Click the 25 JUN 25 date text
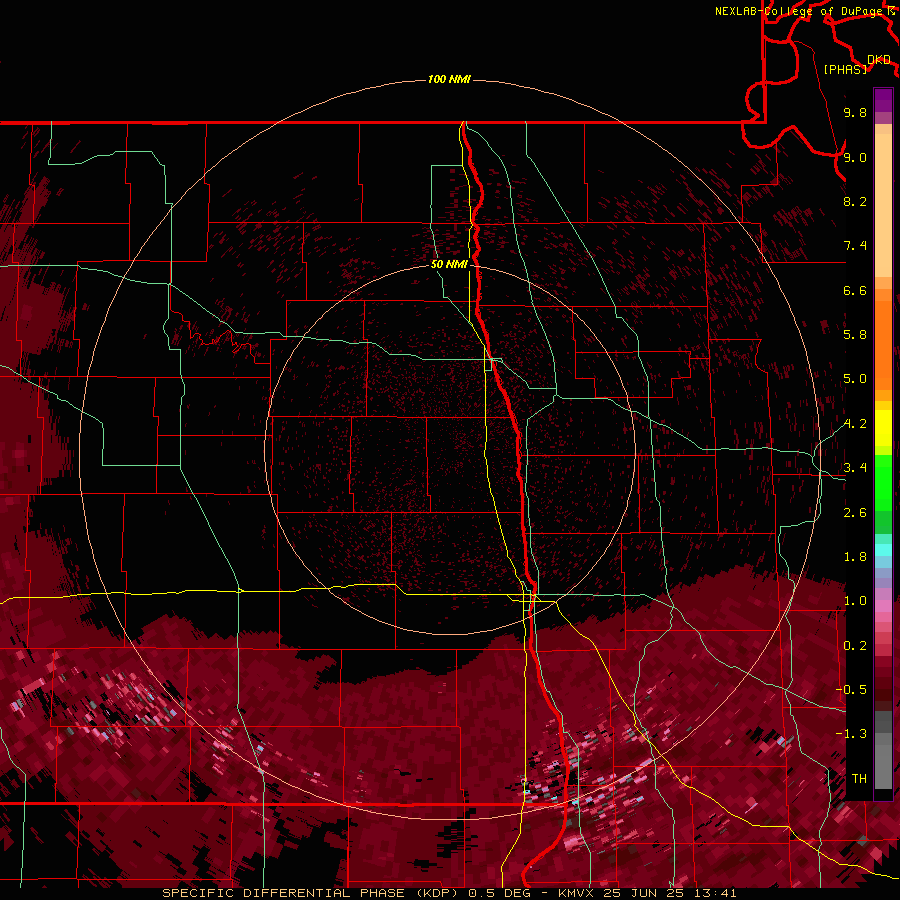The width and height of the screenshot is (900, 900). click(641, 893)
